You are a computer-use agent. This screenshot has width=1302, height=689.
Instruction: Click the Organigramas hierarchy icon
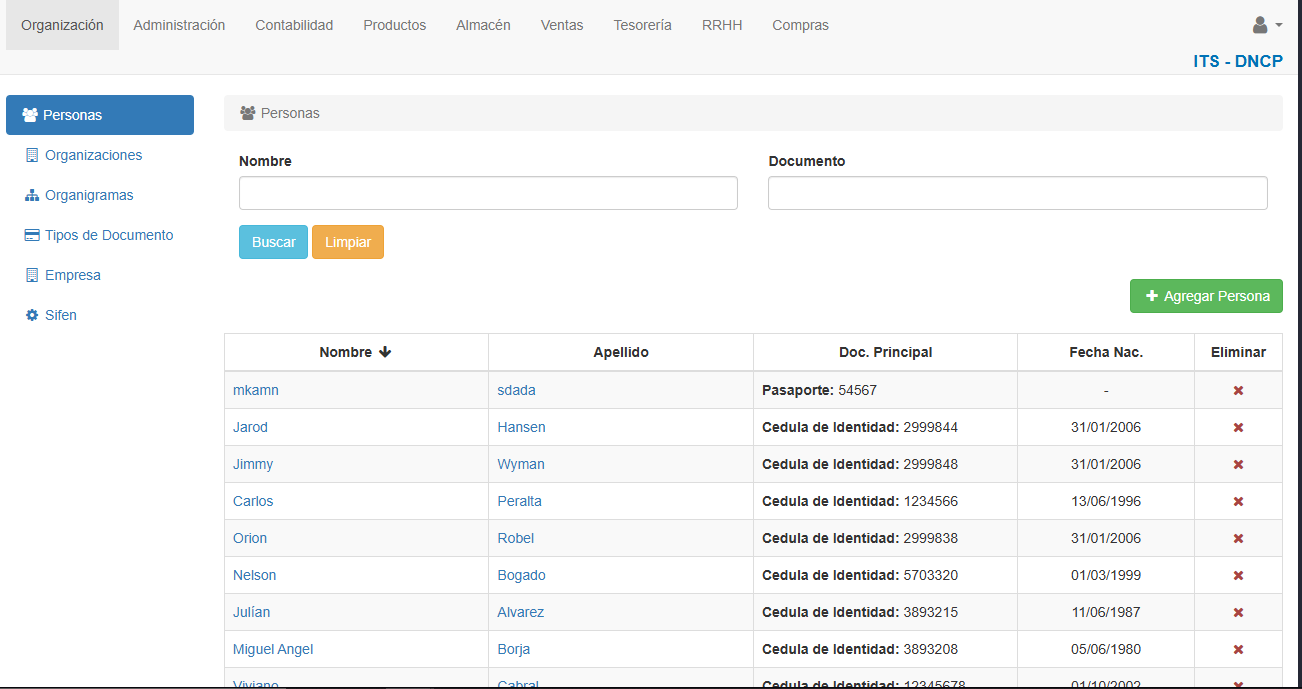tap(32, 195)
